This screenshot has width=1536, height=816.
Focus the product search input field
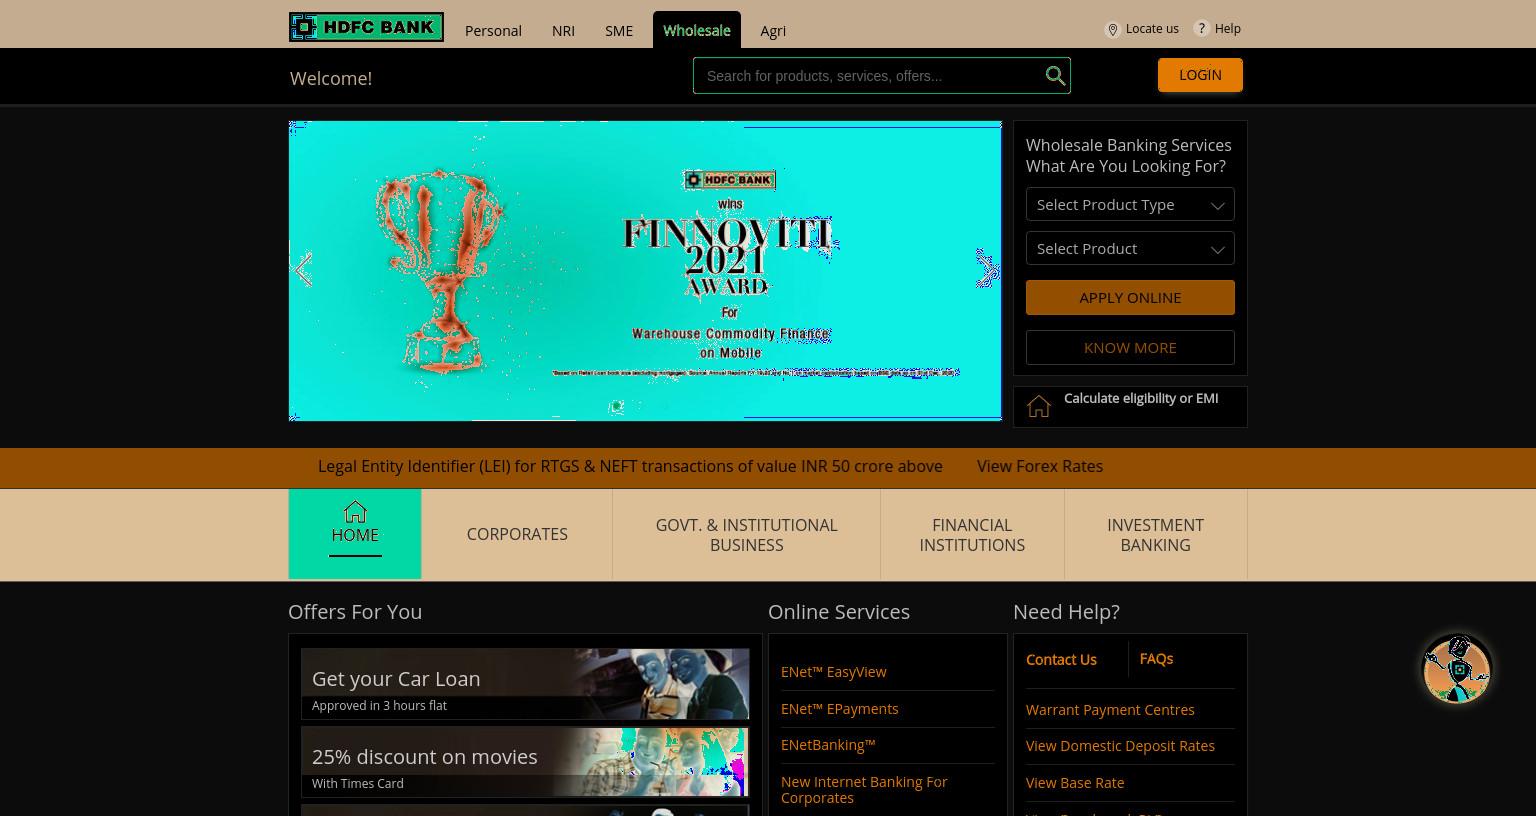[870, 76]
